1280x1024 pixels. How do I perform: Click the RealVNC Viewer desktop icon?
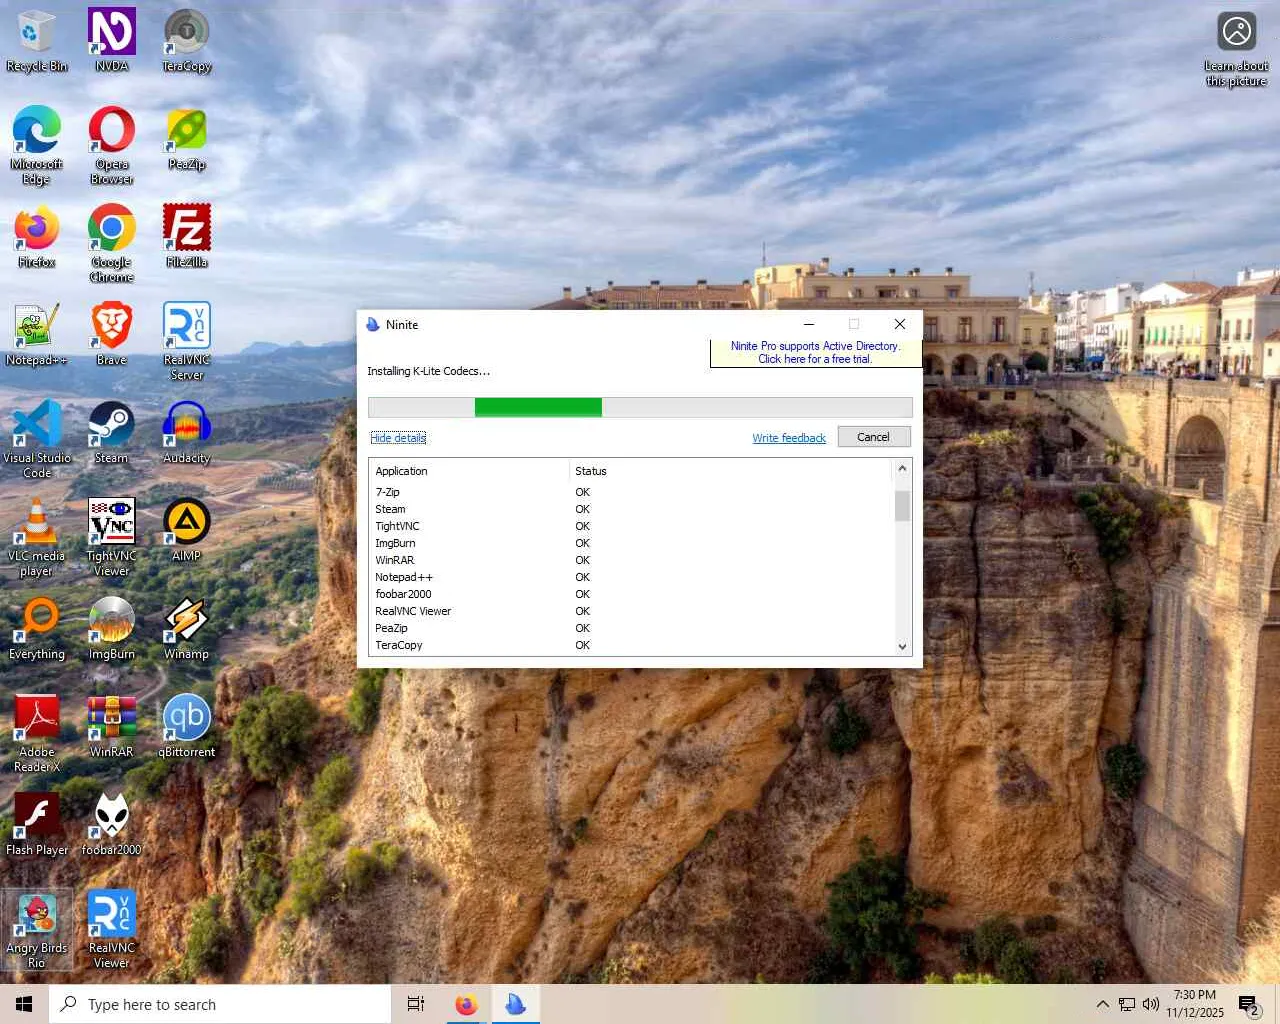click(x=112, y=930)
